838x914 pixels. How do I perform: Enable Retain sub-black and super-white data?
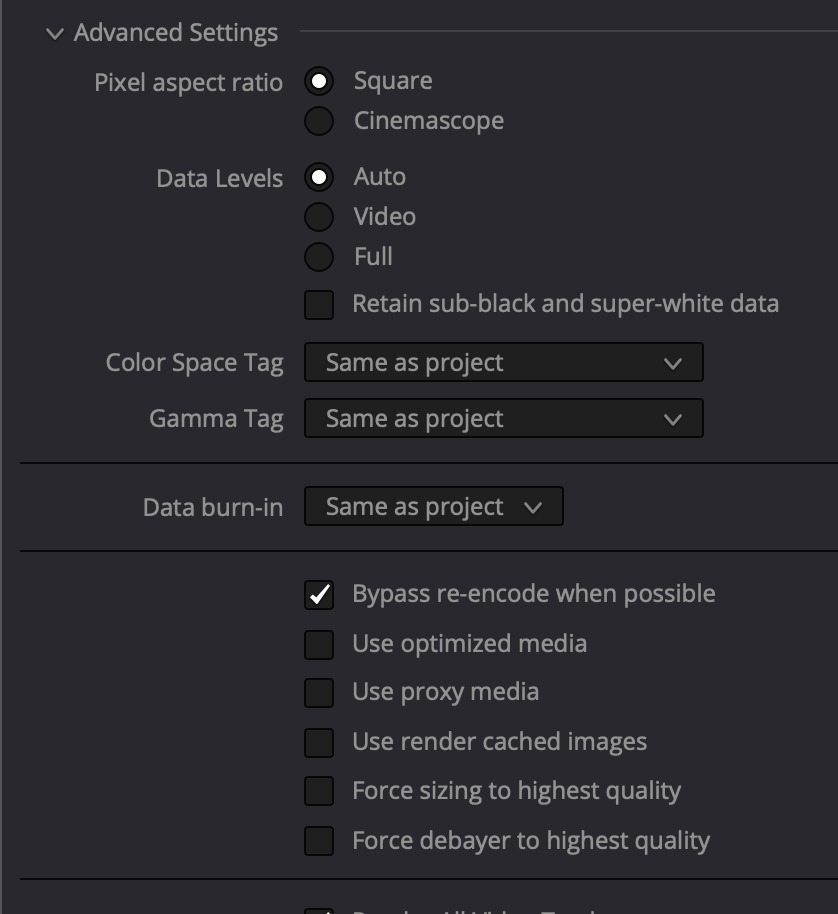click(319, 305)
